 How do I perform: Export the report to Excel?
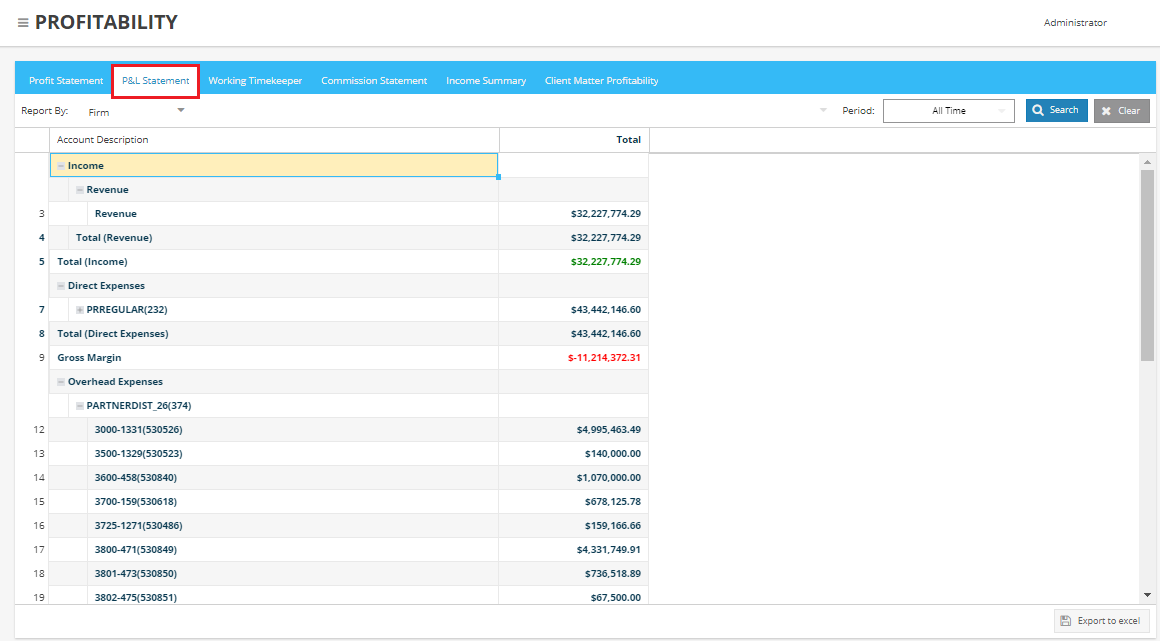[x=1100, y=621]
